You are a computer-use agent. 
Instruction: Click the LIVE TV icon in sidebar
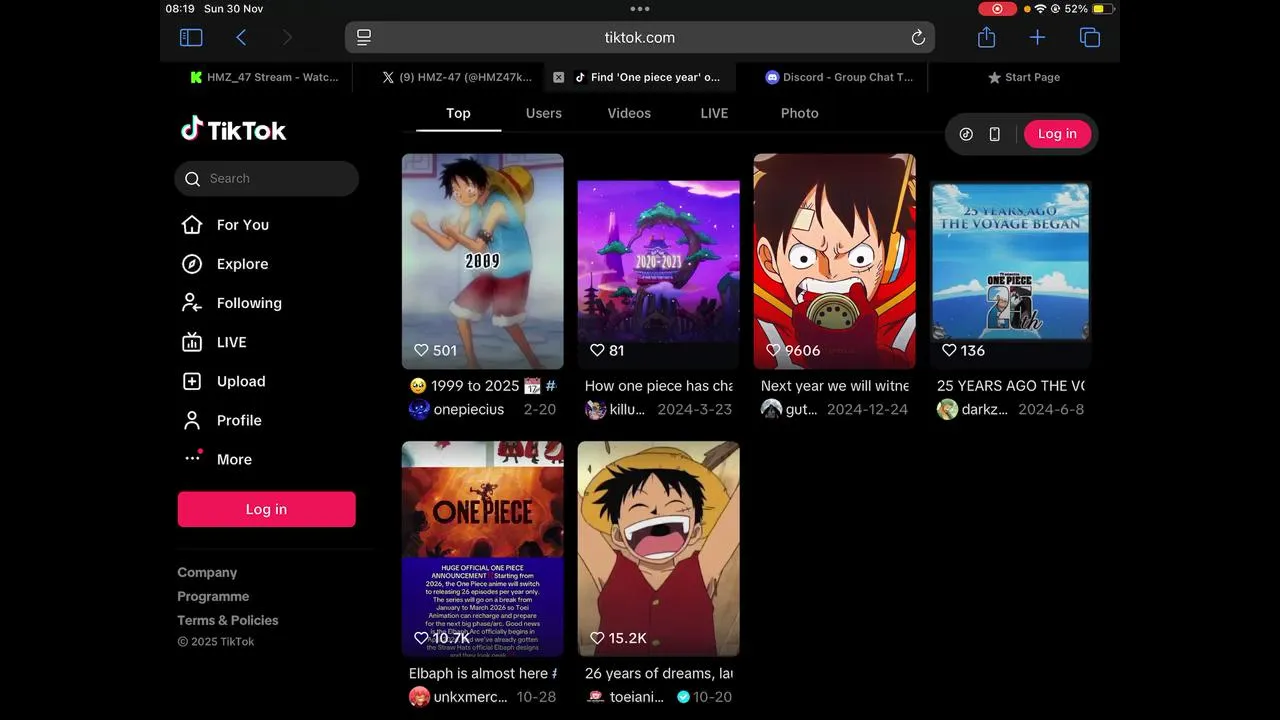click(x=192, y=342)
